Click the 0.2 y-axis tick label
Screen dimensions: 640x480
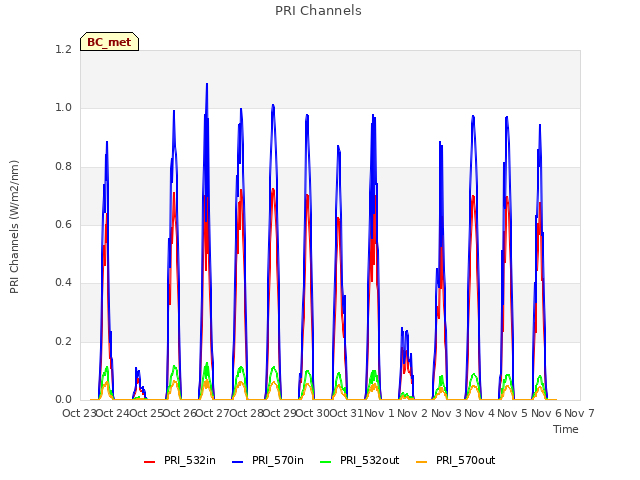coord(63,341)
